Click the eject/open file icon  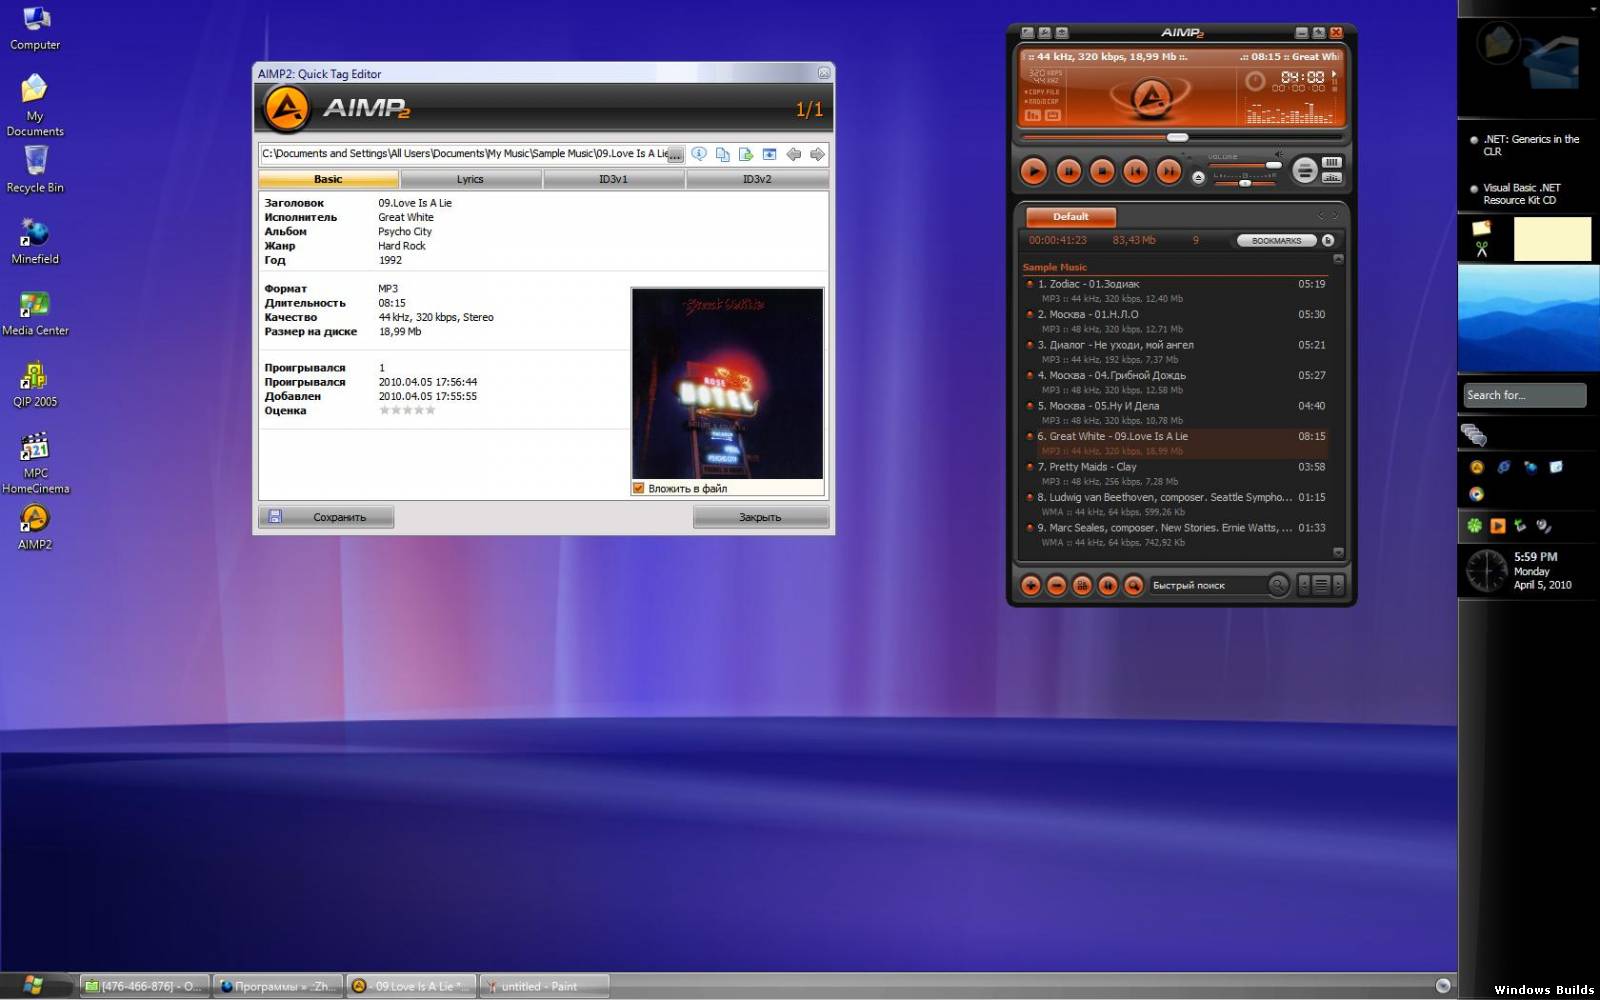(x=1198, y=177)
